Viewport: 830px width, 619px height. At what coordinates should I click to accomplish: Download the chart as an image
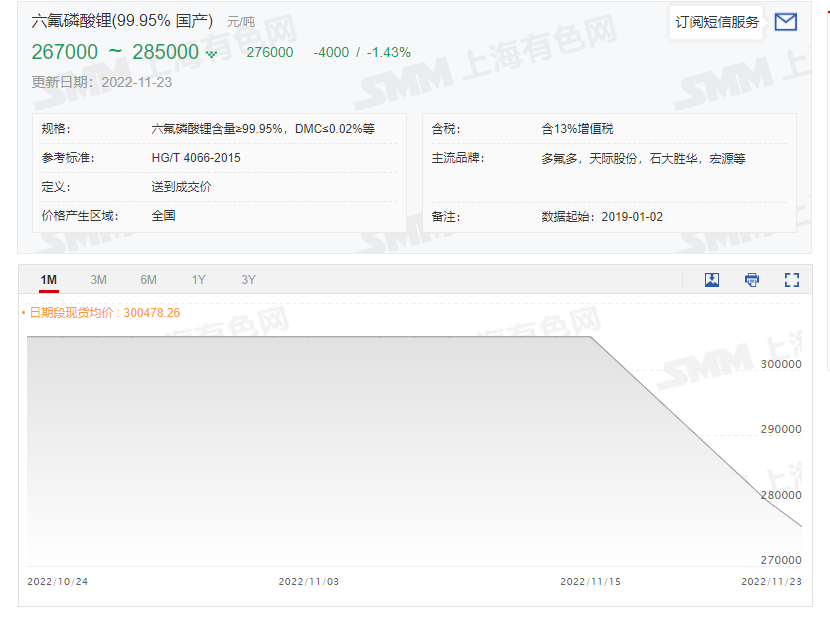711,280
